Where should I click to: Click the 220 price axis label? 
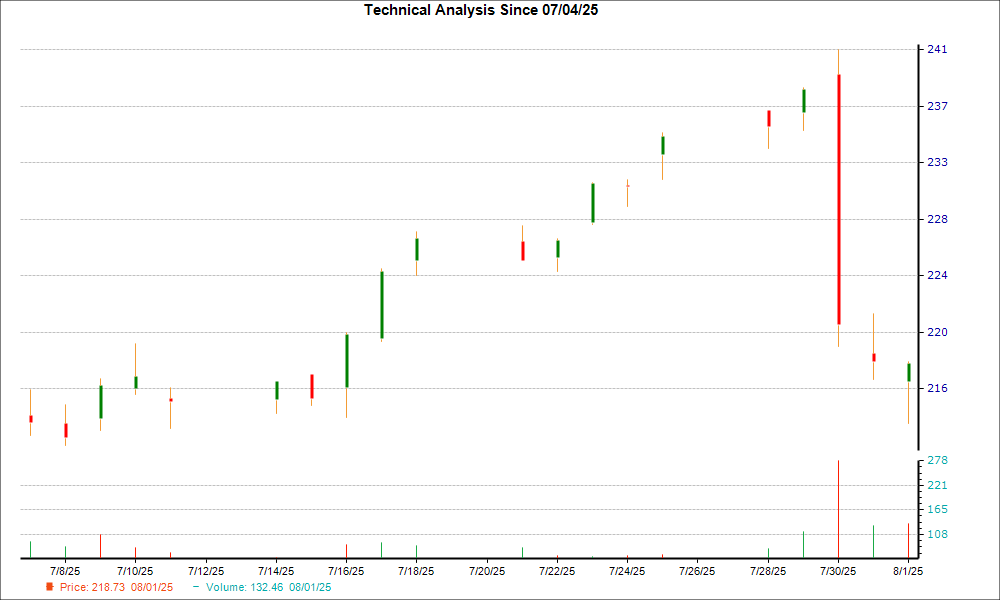click(x=937, y=332)
